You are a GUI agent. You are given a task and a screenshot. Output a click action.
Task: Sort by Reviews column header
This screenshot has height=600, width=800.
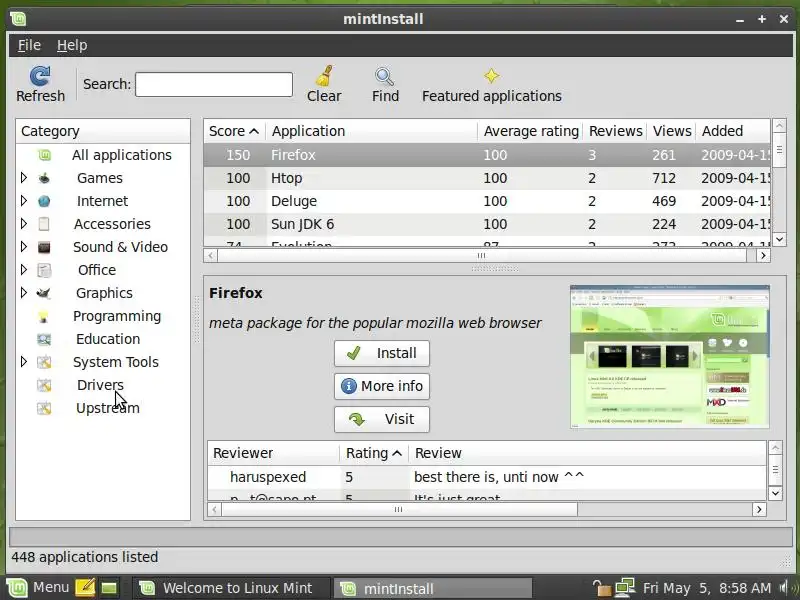pyautogui.click(x=615, y=131)
